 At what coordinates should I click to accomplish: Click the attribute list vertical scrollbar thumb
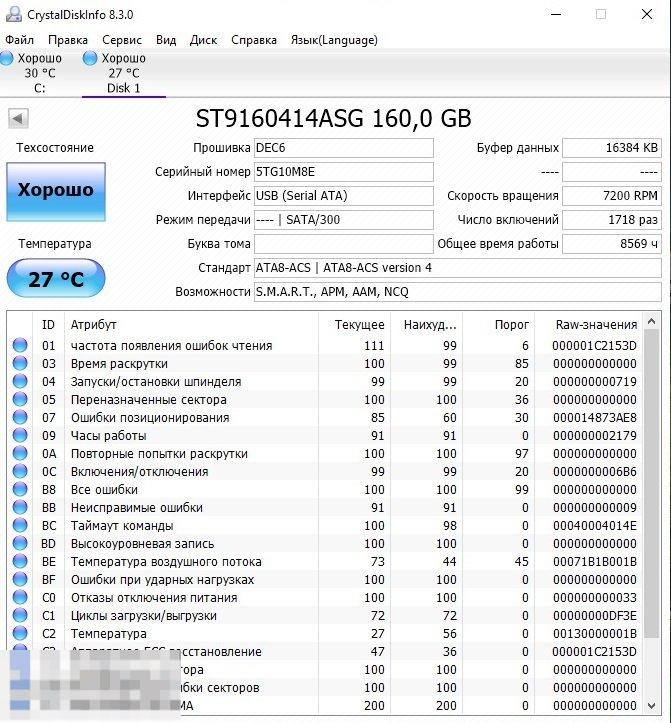652,484
